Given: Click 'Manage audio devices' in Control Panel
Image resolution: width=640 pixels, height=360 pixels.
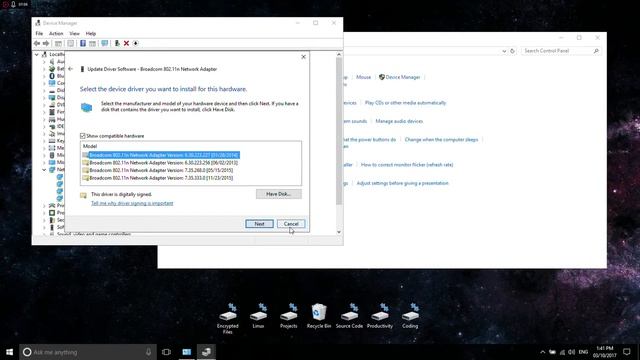Looking at the screenshot, I should point(399,121).
